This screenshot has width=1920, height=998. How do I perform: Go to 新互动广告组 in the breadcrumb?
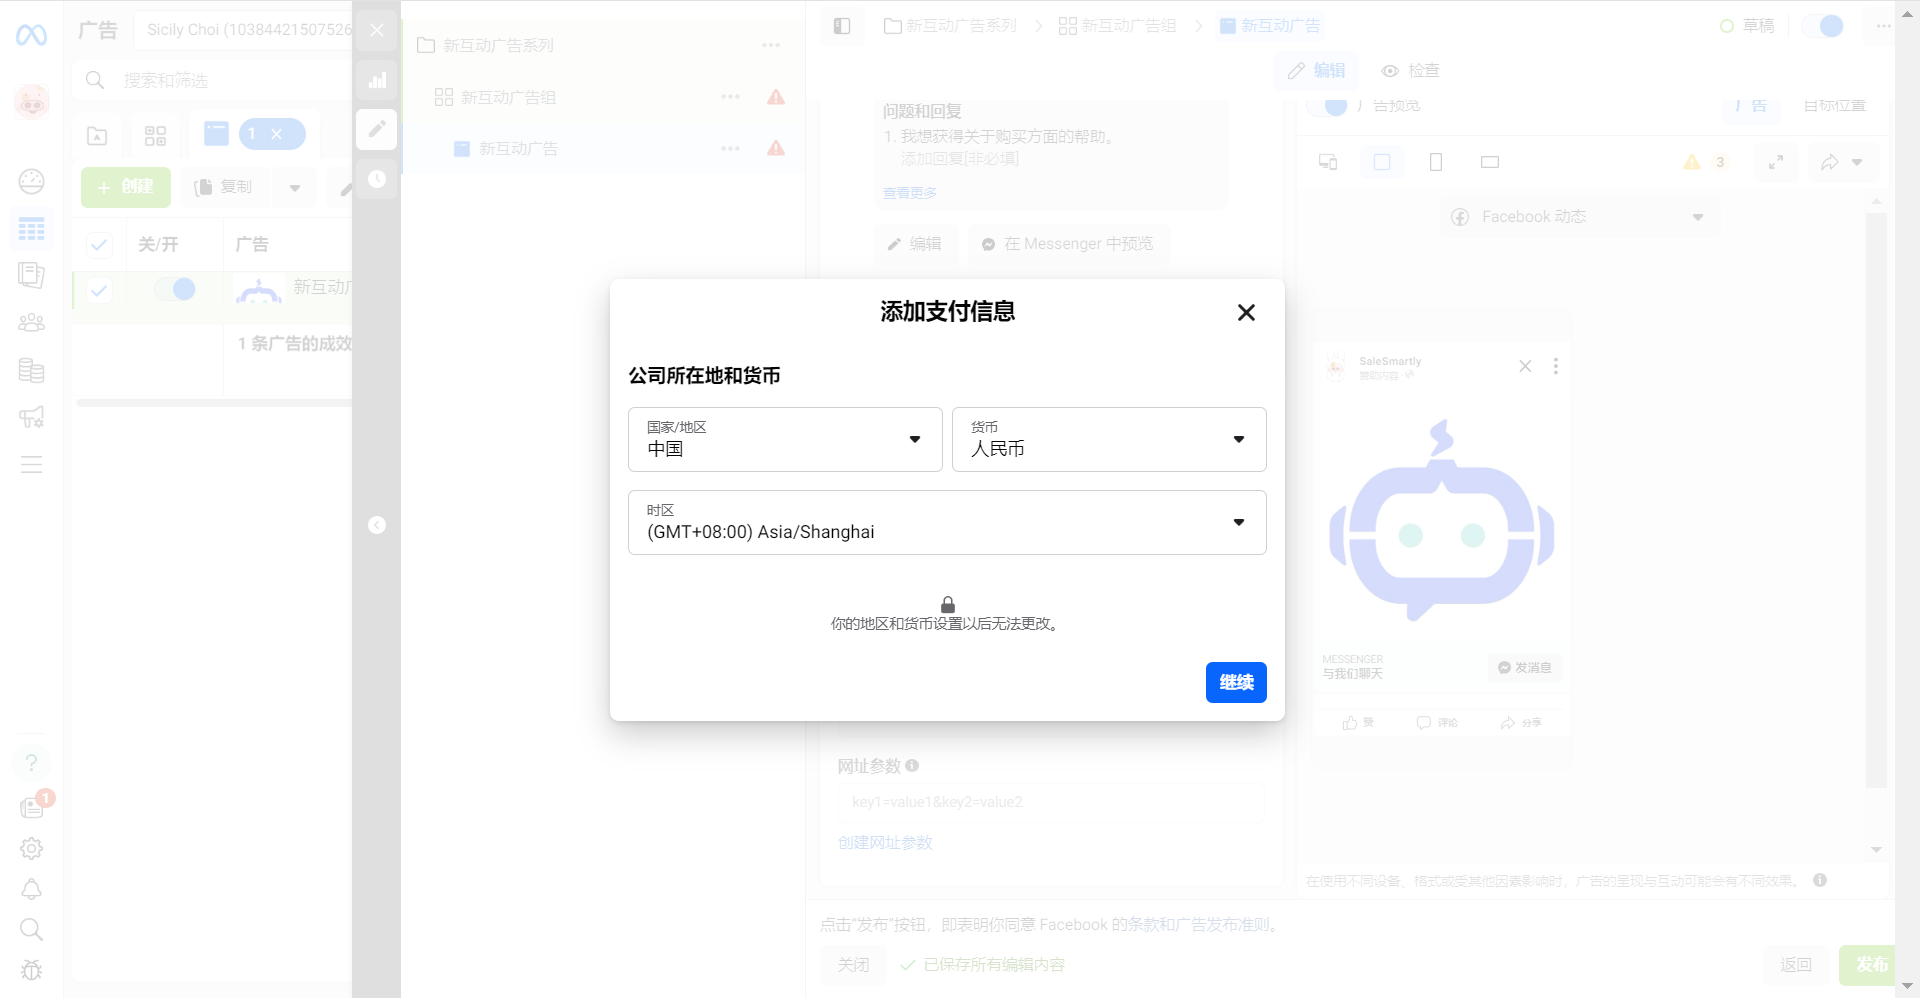coord(1118,26)
